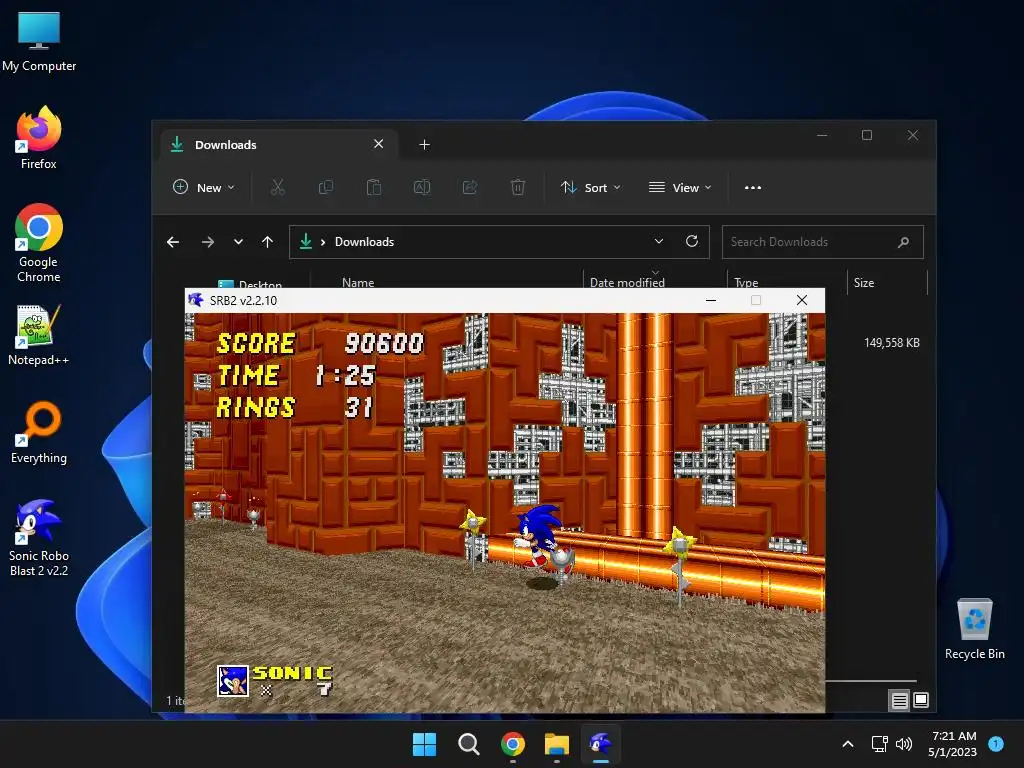Open the See more ellipsis menu
Image resolution: width=1024 pixels, height=768 pixels.
pos(752,187)
